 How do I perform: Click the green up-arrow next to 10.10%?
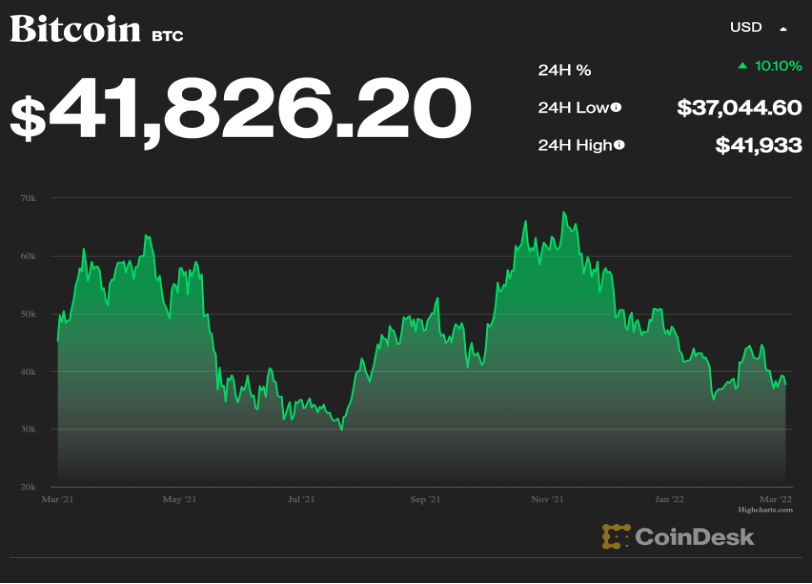click(743, 65)
